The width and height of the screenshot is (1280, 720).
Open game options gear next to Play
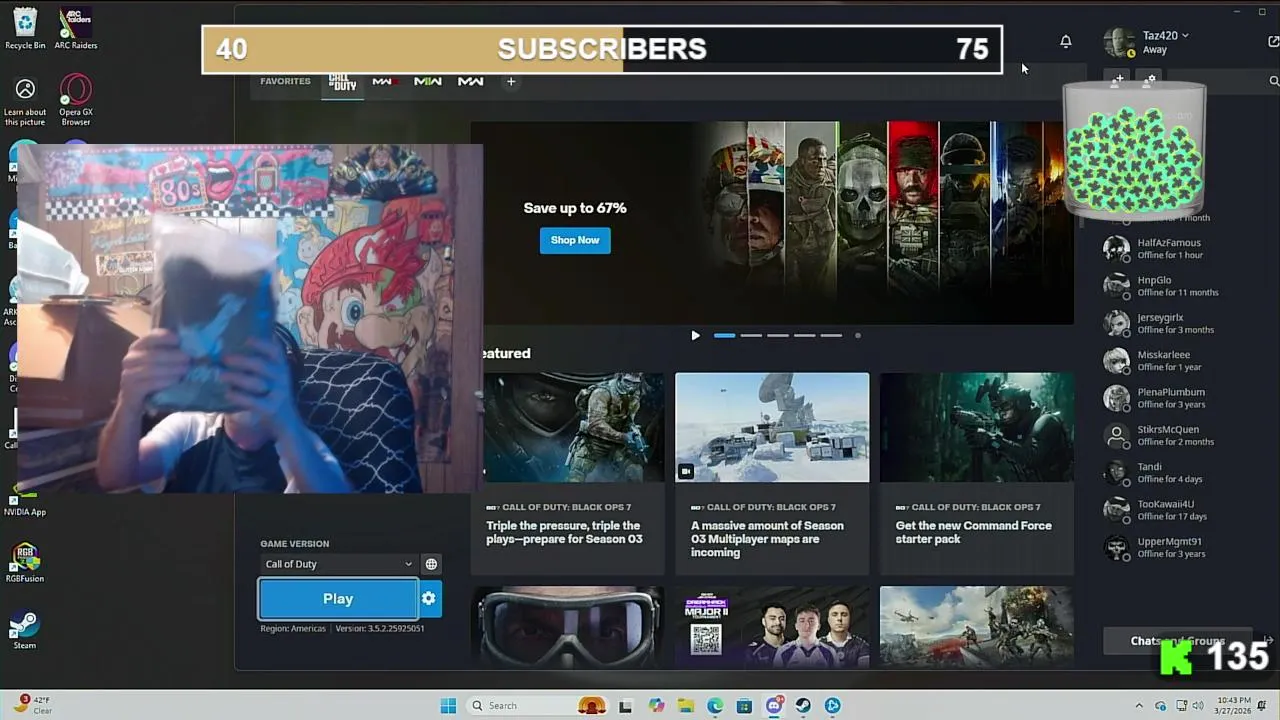tap(429, 599)
